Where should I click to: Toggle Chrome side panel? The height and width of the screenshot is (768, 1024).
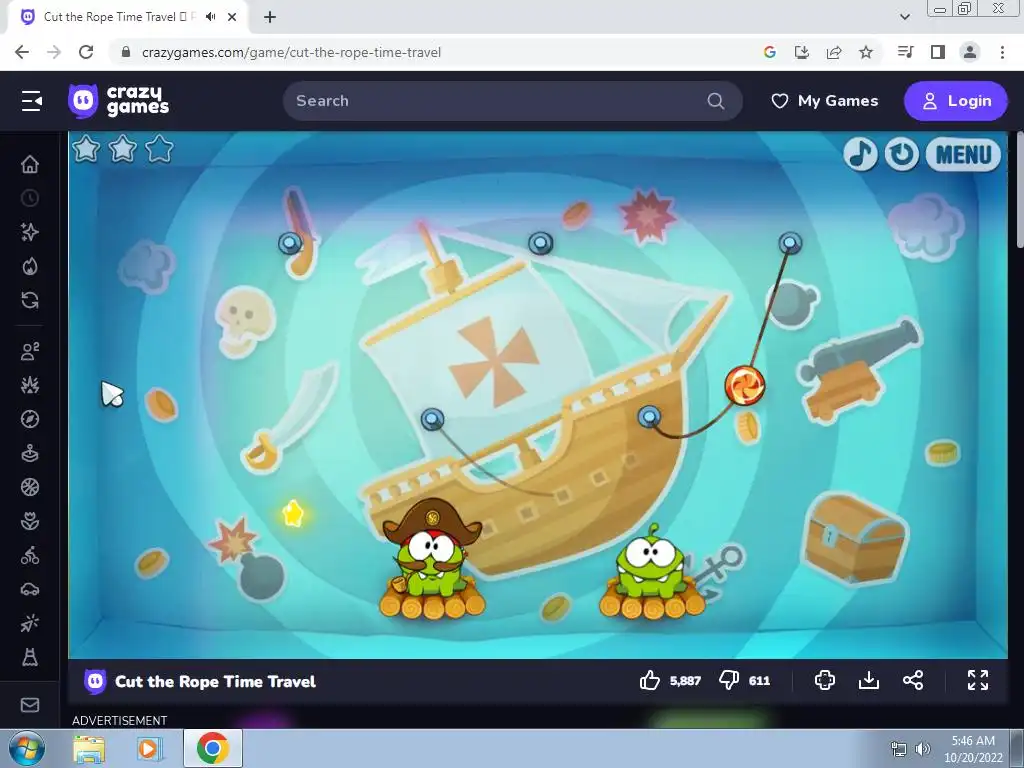(x=938, y=52)
